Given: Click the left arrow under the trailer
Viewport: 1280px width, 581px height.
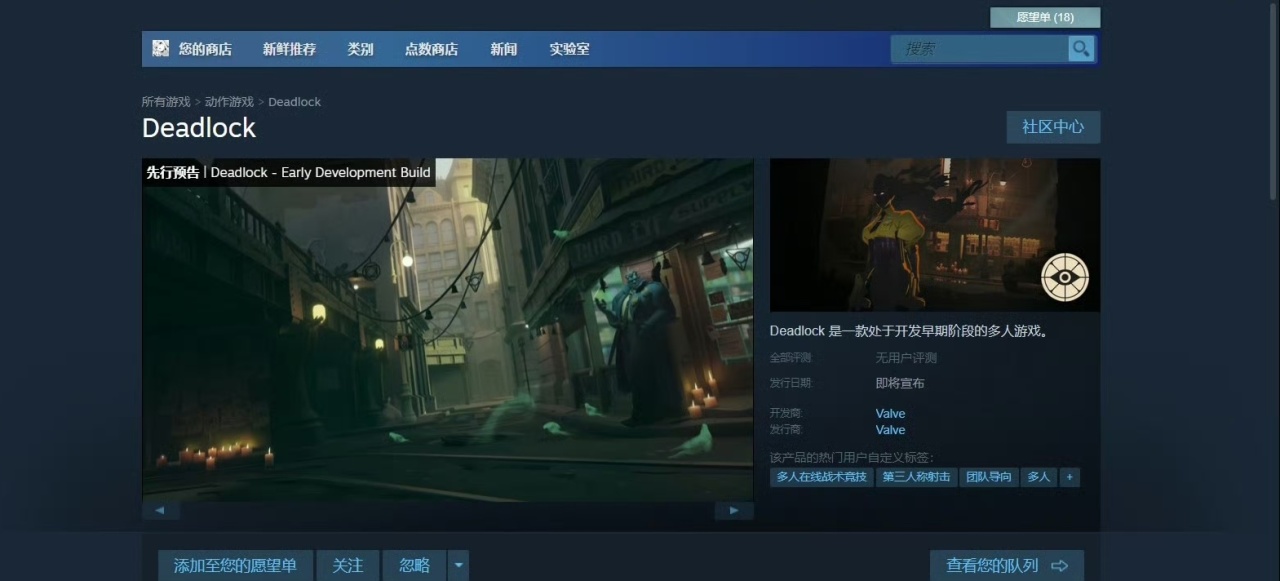Looking at the screenshot, I should (x=160, y=510).
